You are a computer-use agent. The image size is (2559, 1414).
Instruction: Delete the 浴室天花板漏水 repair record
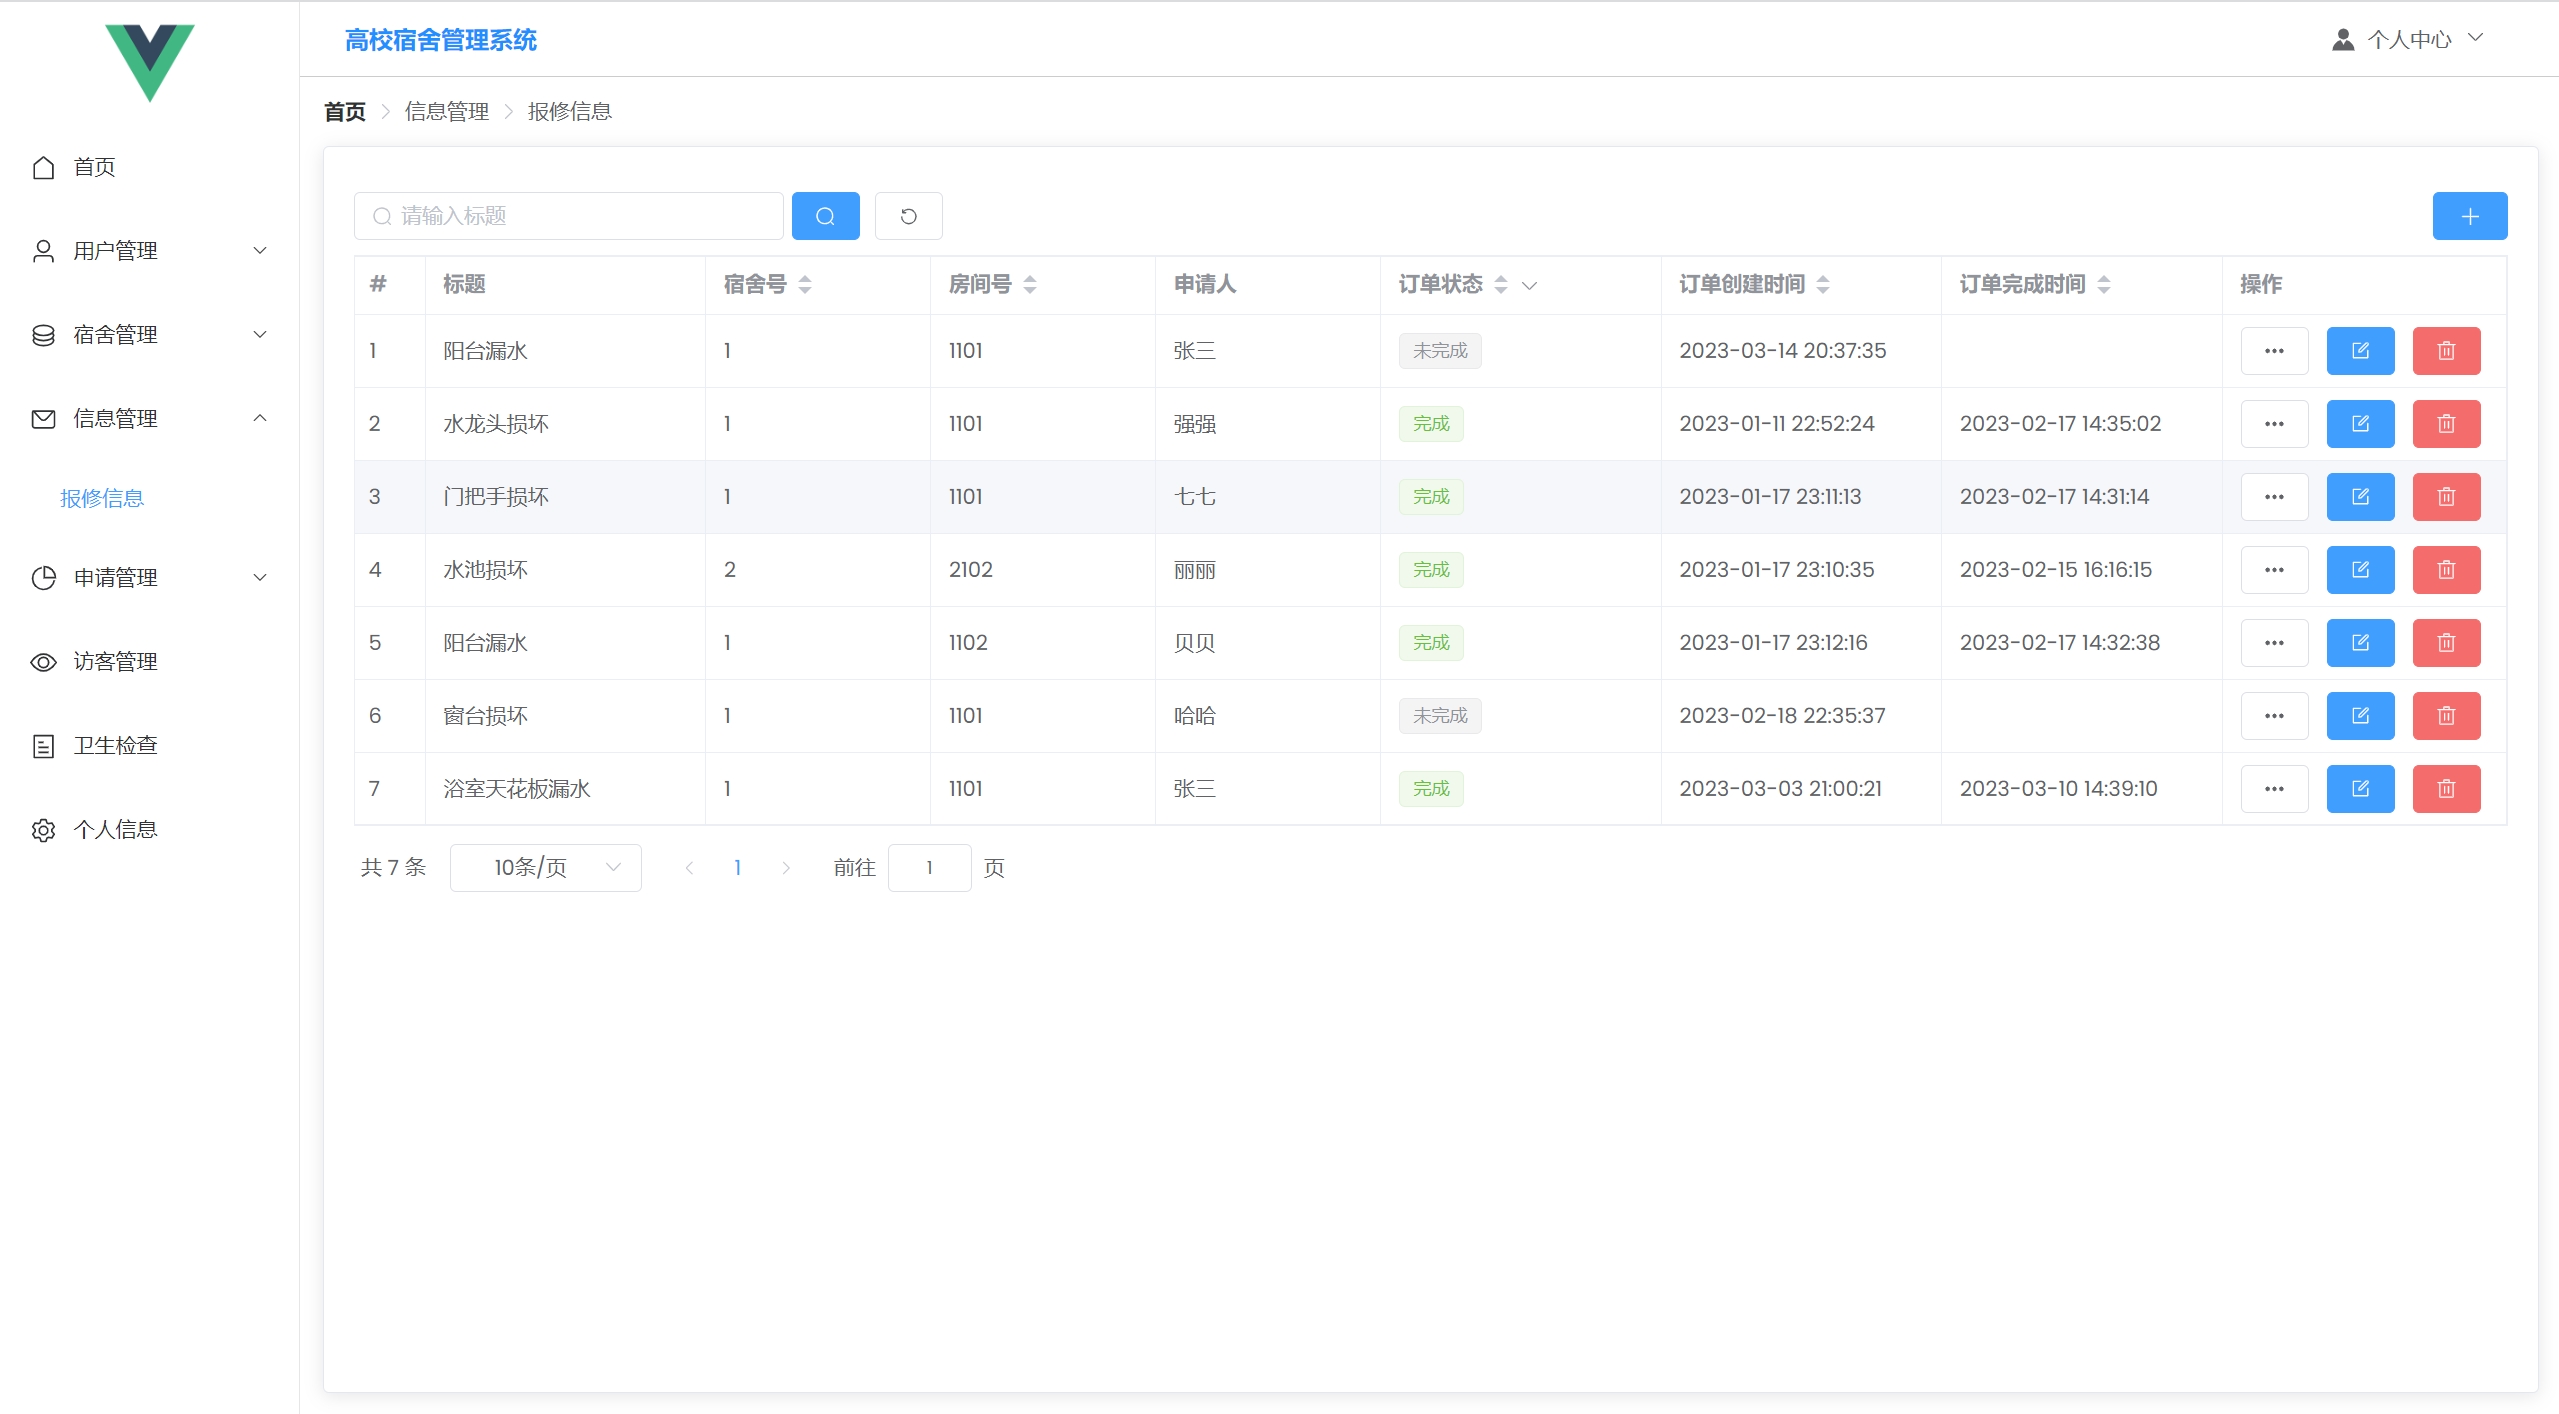[2445, 789]
